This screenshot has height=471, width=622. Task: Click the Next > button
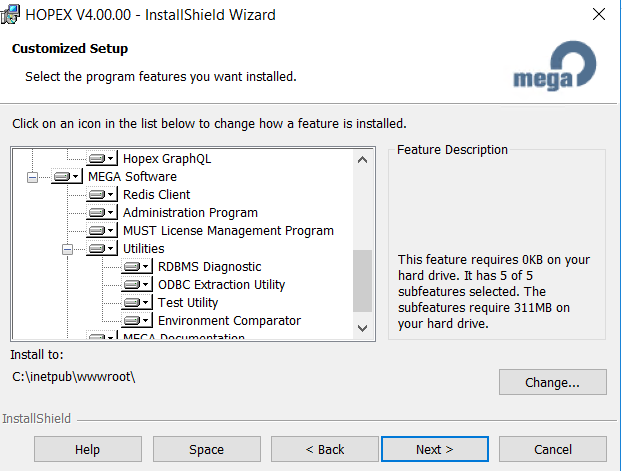(435, 449)
